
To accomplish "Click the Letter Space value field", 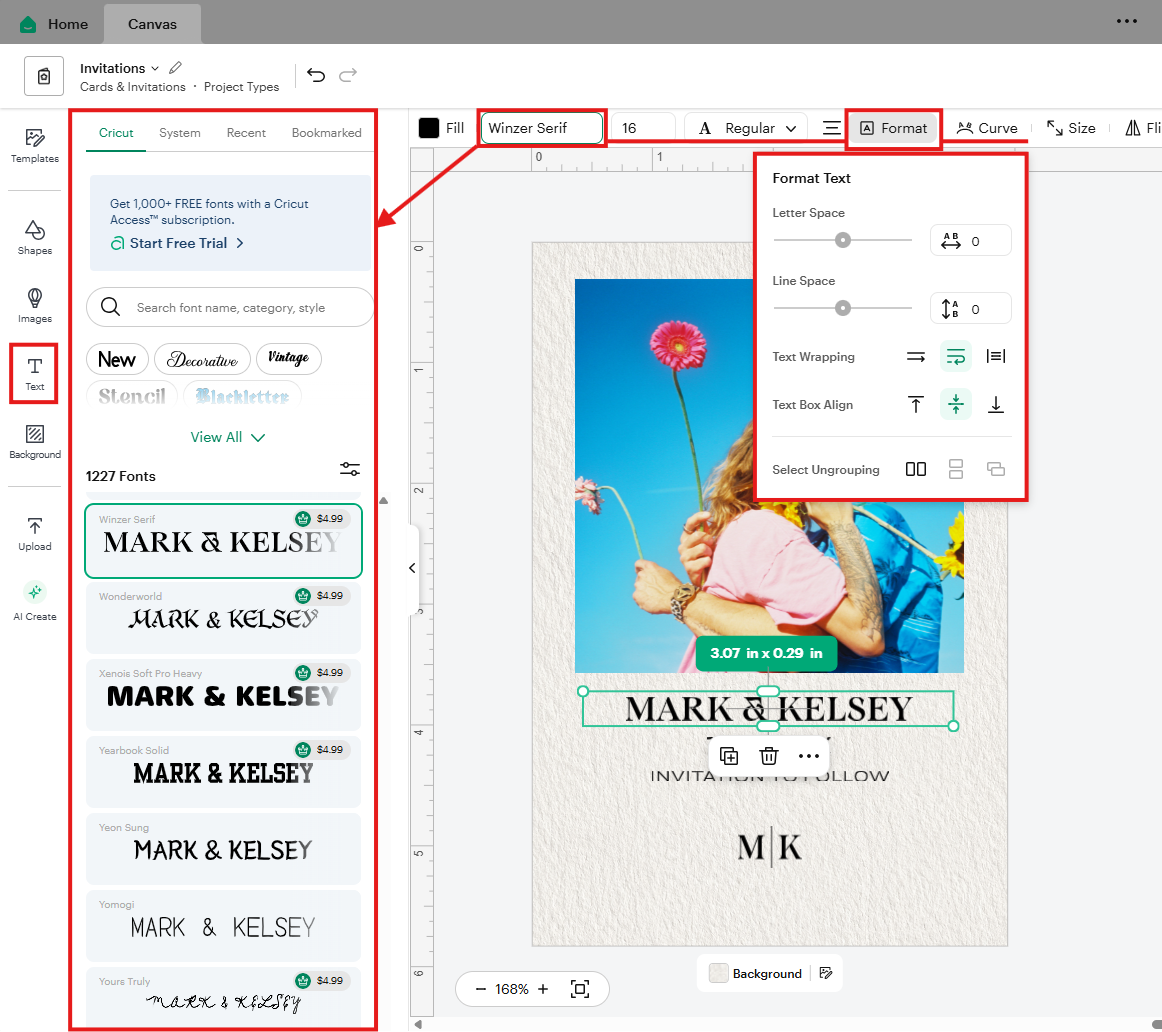I will click(970, 241).
